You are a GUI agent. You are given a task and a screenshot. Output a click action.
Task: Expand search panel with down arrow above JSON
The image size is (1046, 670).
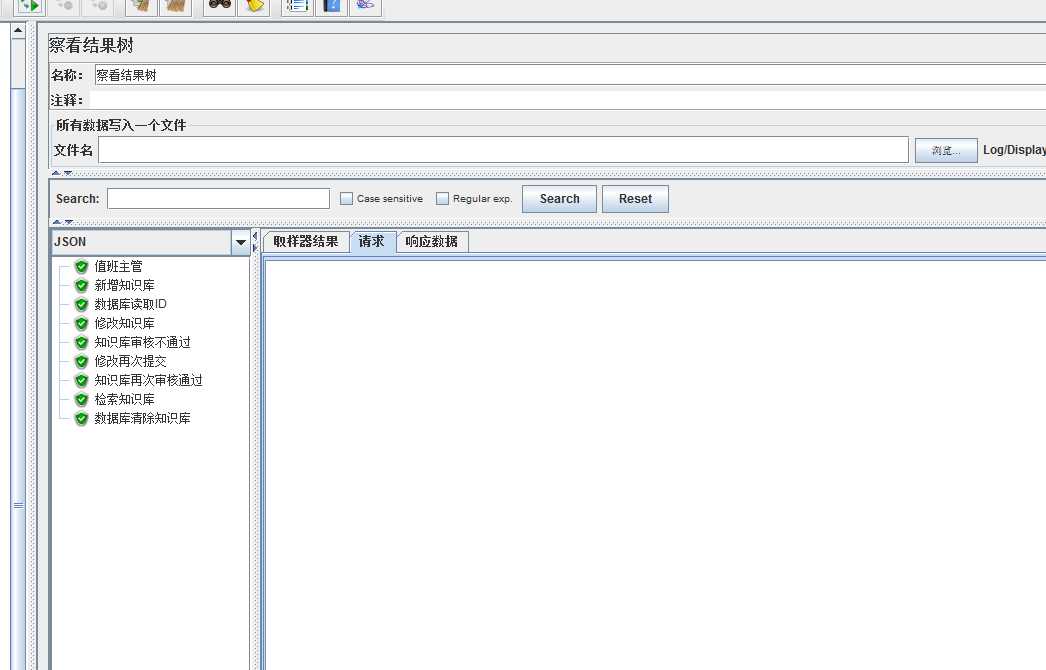coord(68,222)
